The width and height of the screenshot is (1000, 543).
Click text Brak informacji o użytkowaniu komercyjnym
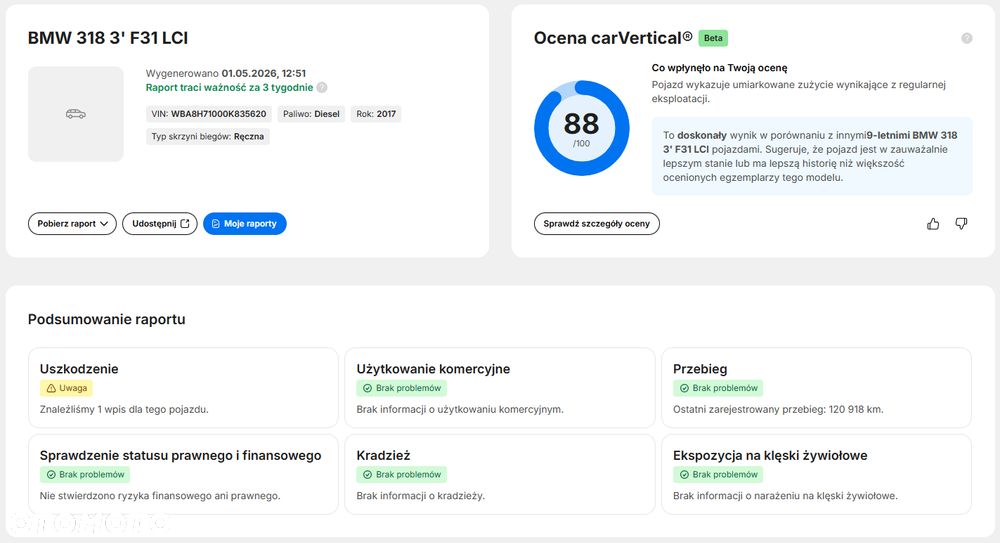pos(460,410)
